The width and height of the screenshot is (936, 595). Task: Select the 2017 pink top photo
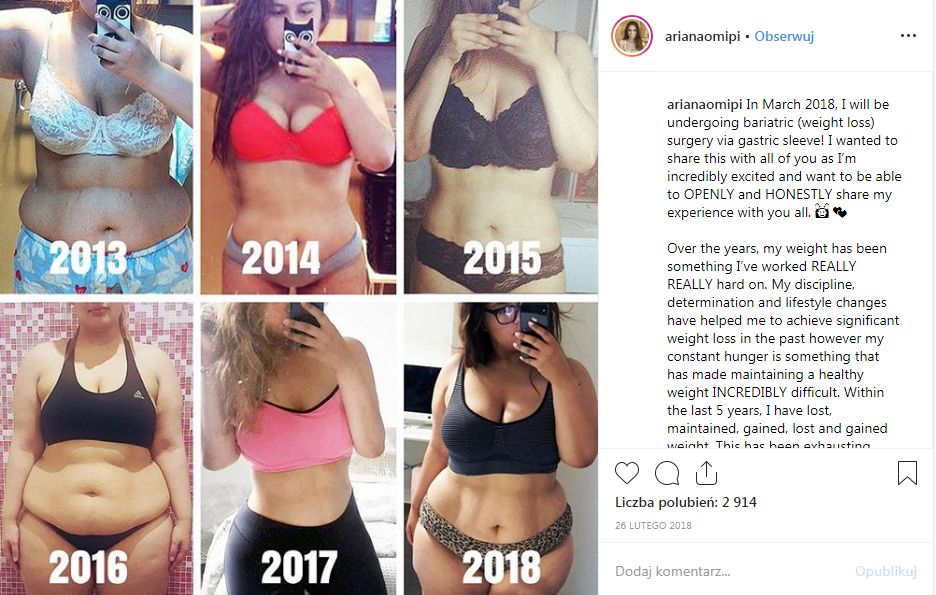[x=298, y=448]
